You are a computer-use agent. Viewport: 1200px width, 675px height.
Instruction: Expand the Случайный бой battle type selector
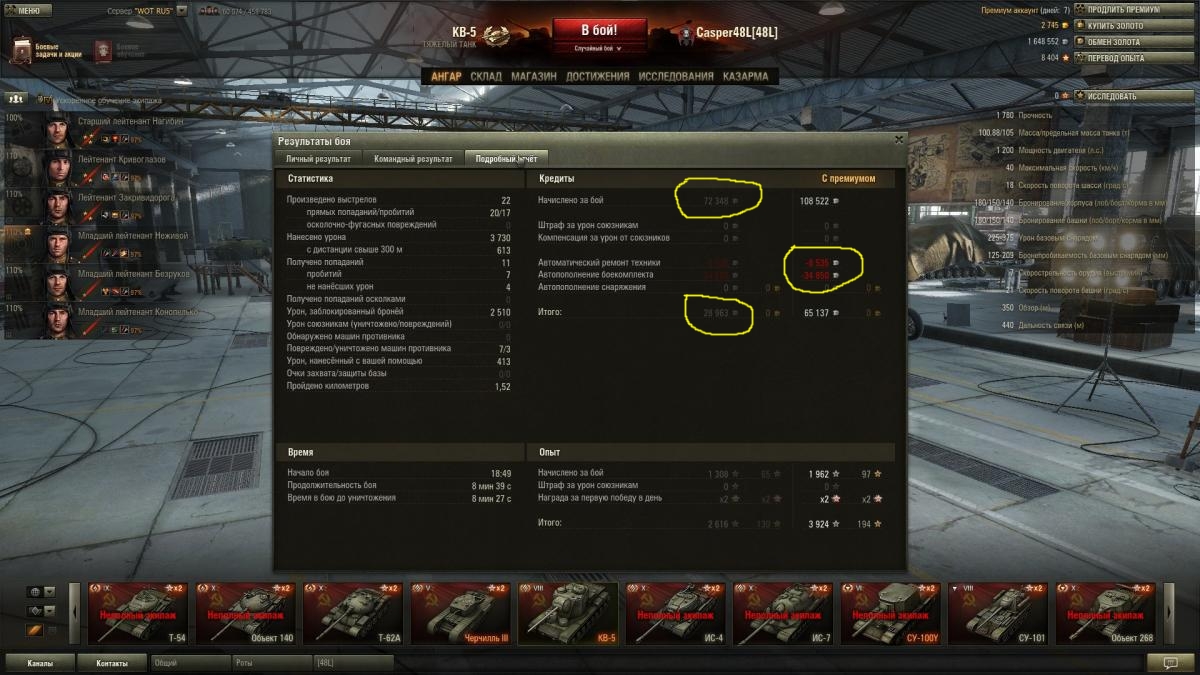(x=598, y=48)
